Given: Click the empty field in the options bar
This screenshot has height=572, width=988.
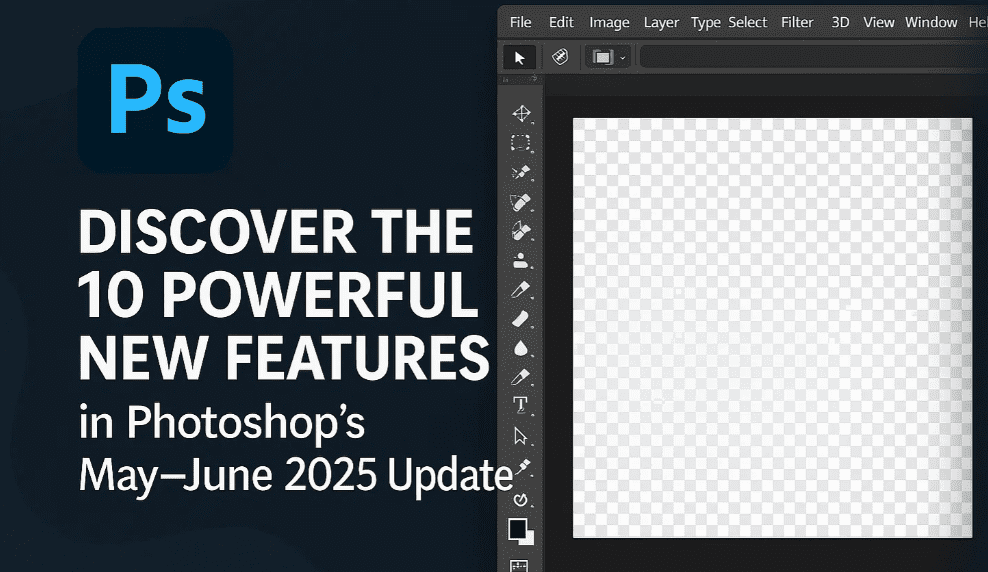Looking at the screenshot, I should 813,57.
